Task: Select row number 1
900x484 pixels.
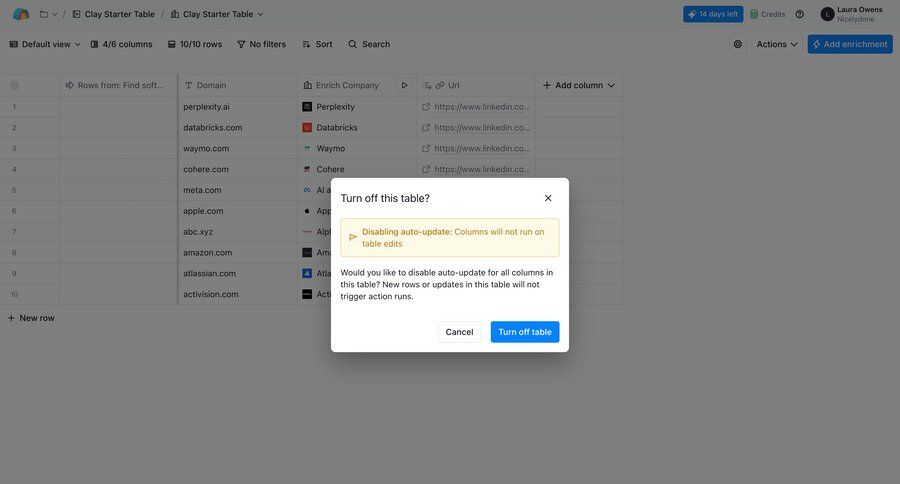Action: point(14,107)
